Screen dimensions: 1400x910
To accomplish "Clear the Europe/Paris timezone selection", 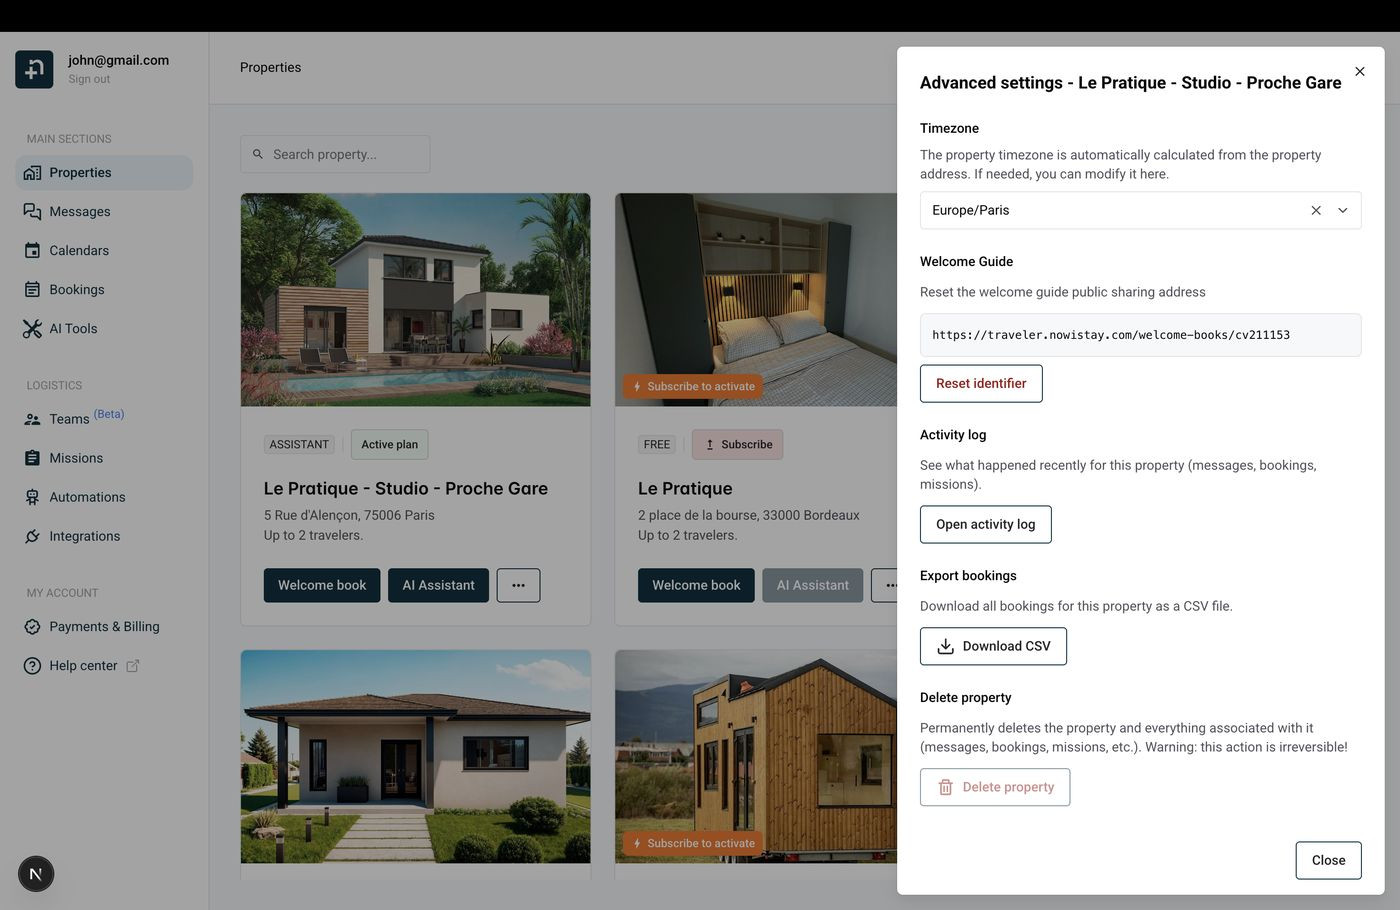I will (1315, 210).
